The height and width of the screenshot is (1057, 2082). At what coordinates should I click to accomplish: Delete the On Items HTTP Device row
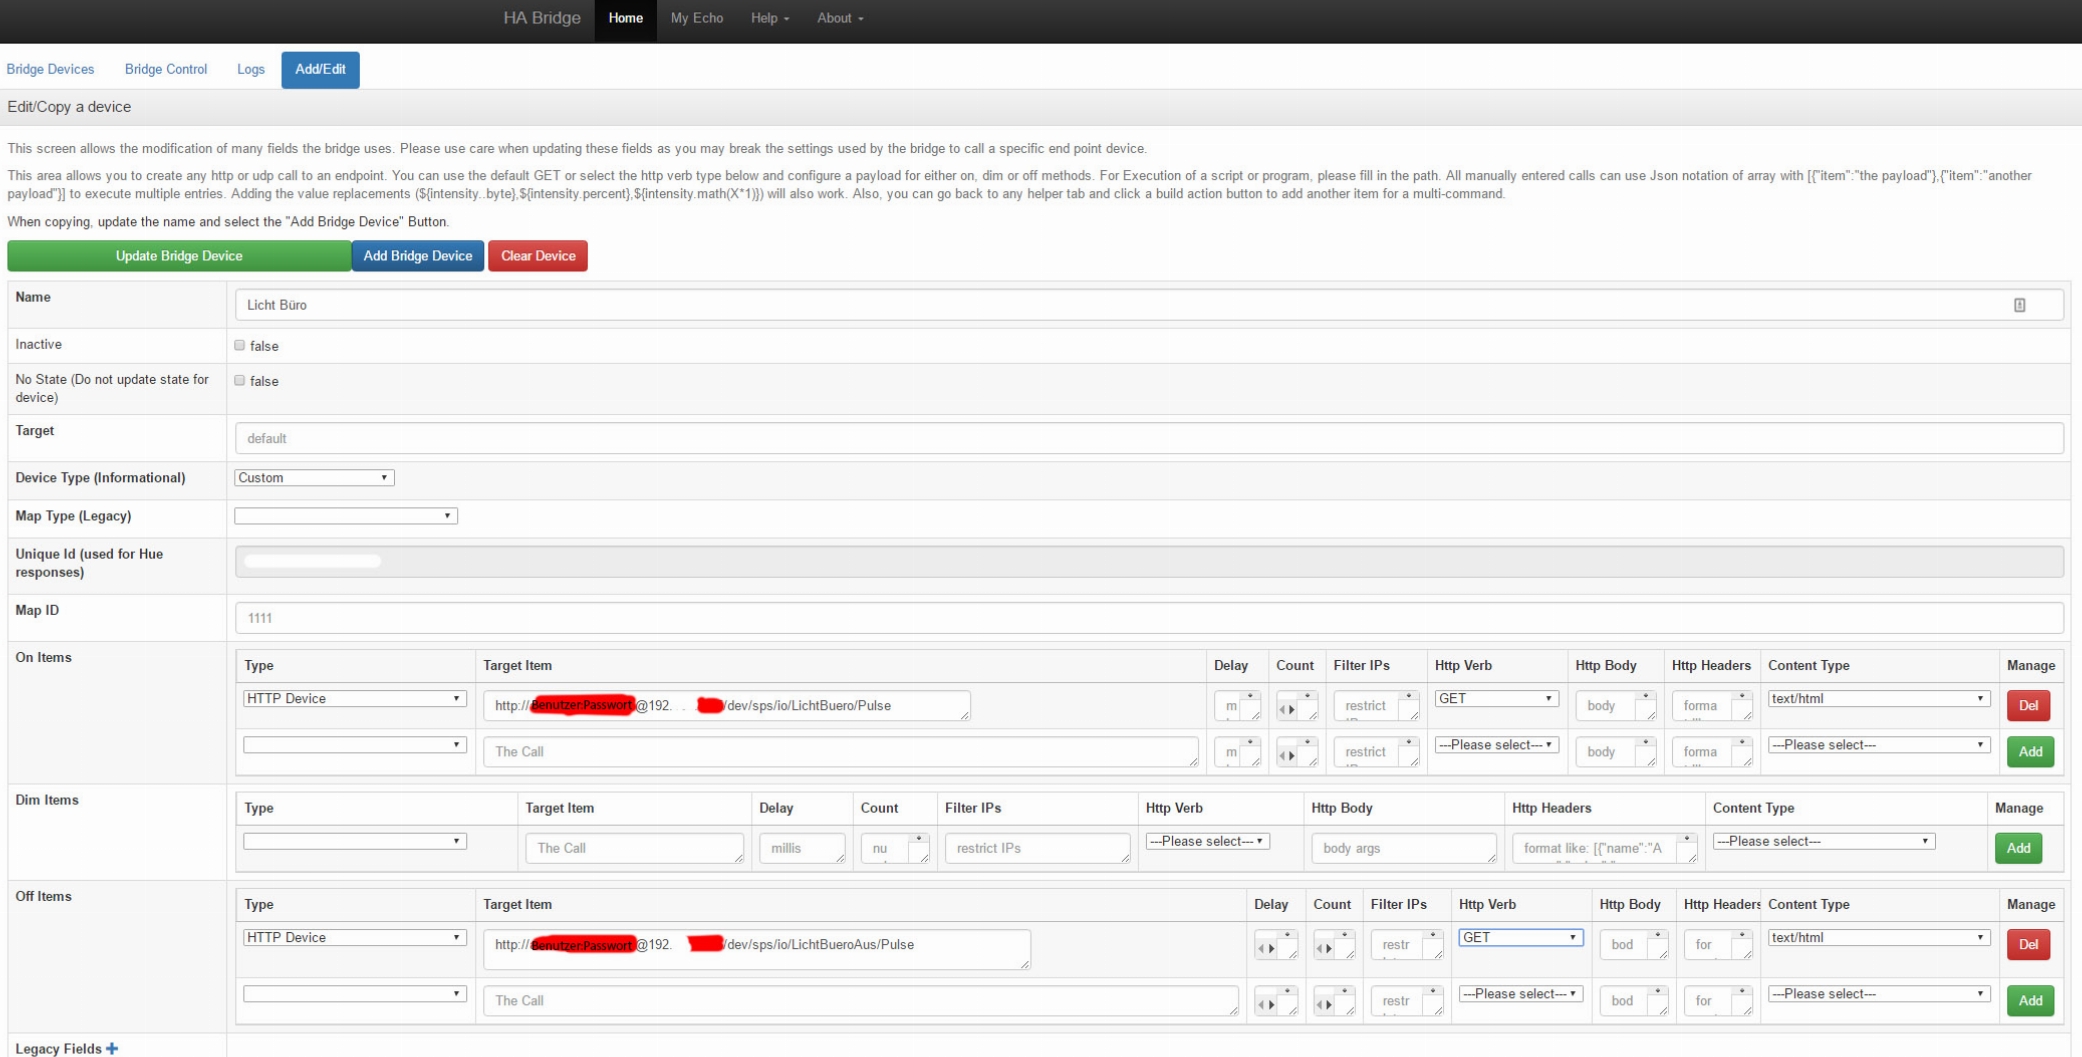2028,706
